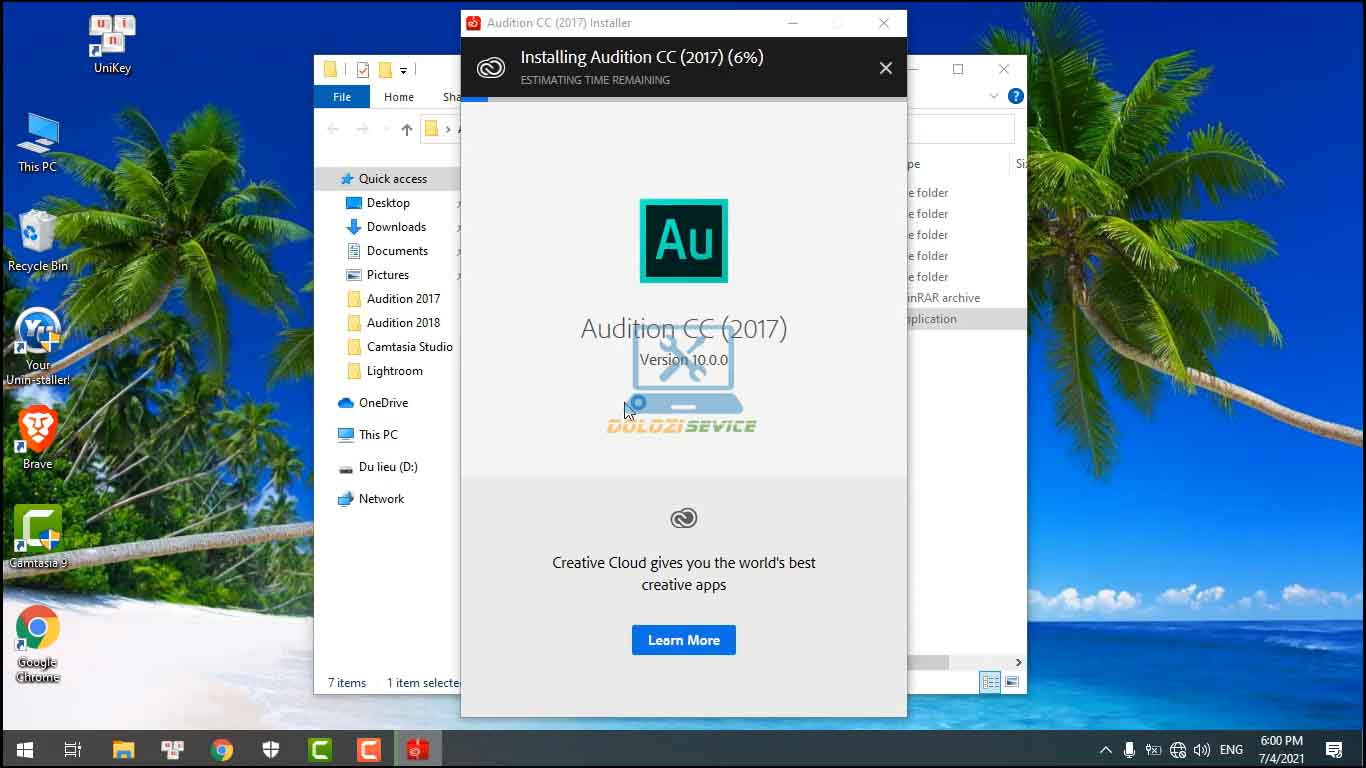The width and height of the screenshot is (1366, 768).
Task: Open the File menu in Explorer
Action: coord(342,97)
